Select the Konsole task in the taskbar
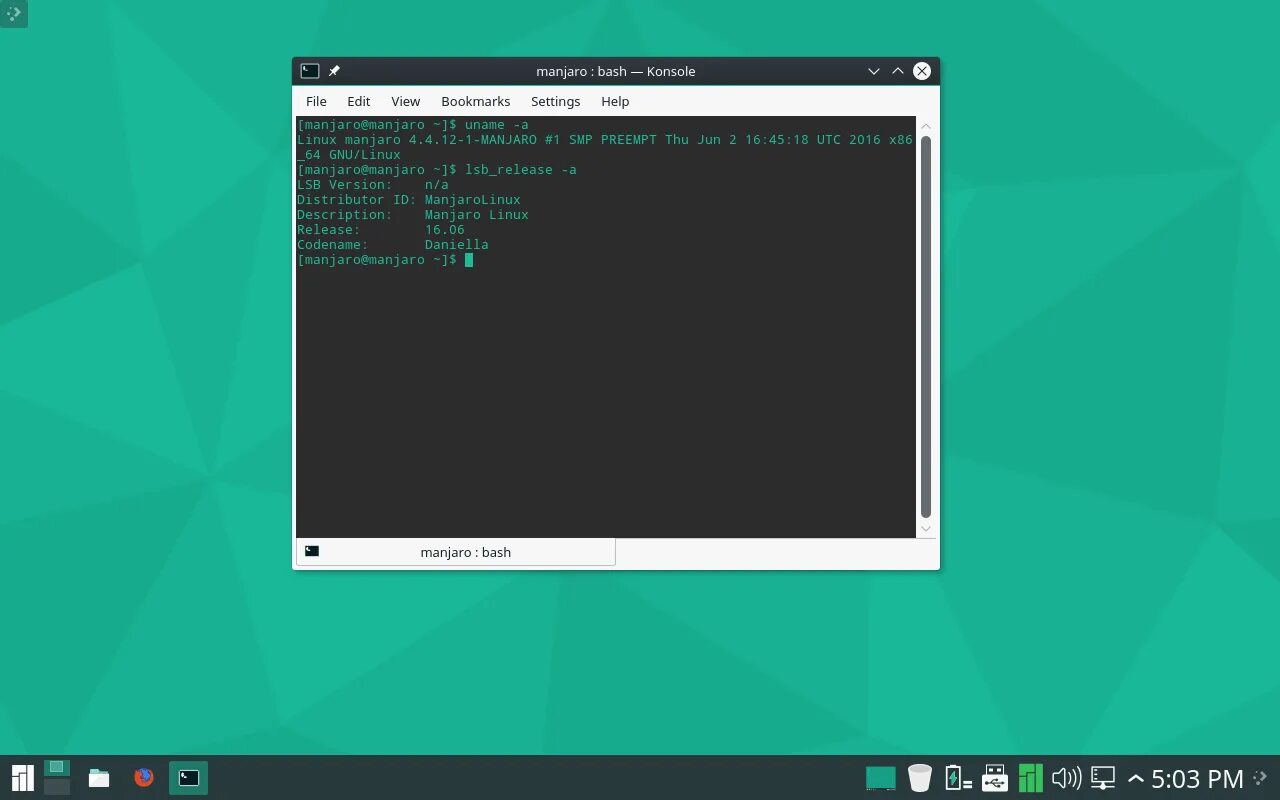Image resolution: width=1280 pixels, height=800 pixels. (x=189, y=778)
